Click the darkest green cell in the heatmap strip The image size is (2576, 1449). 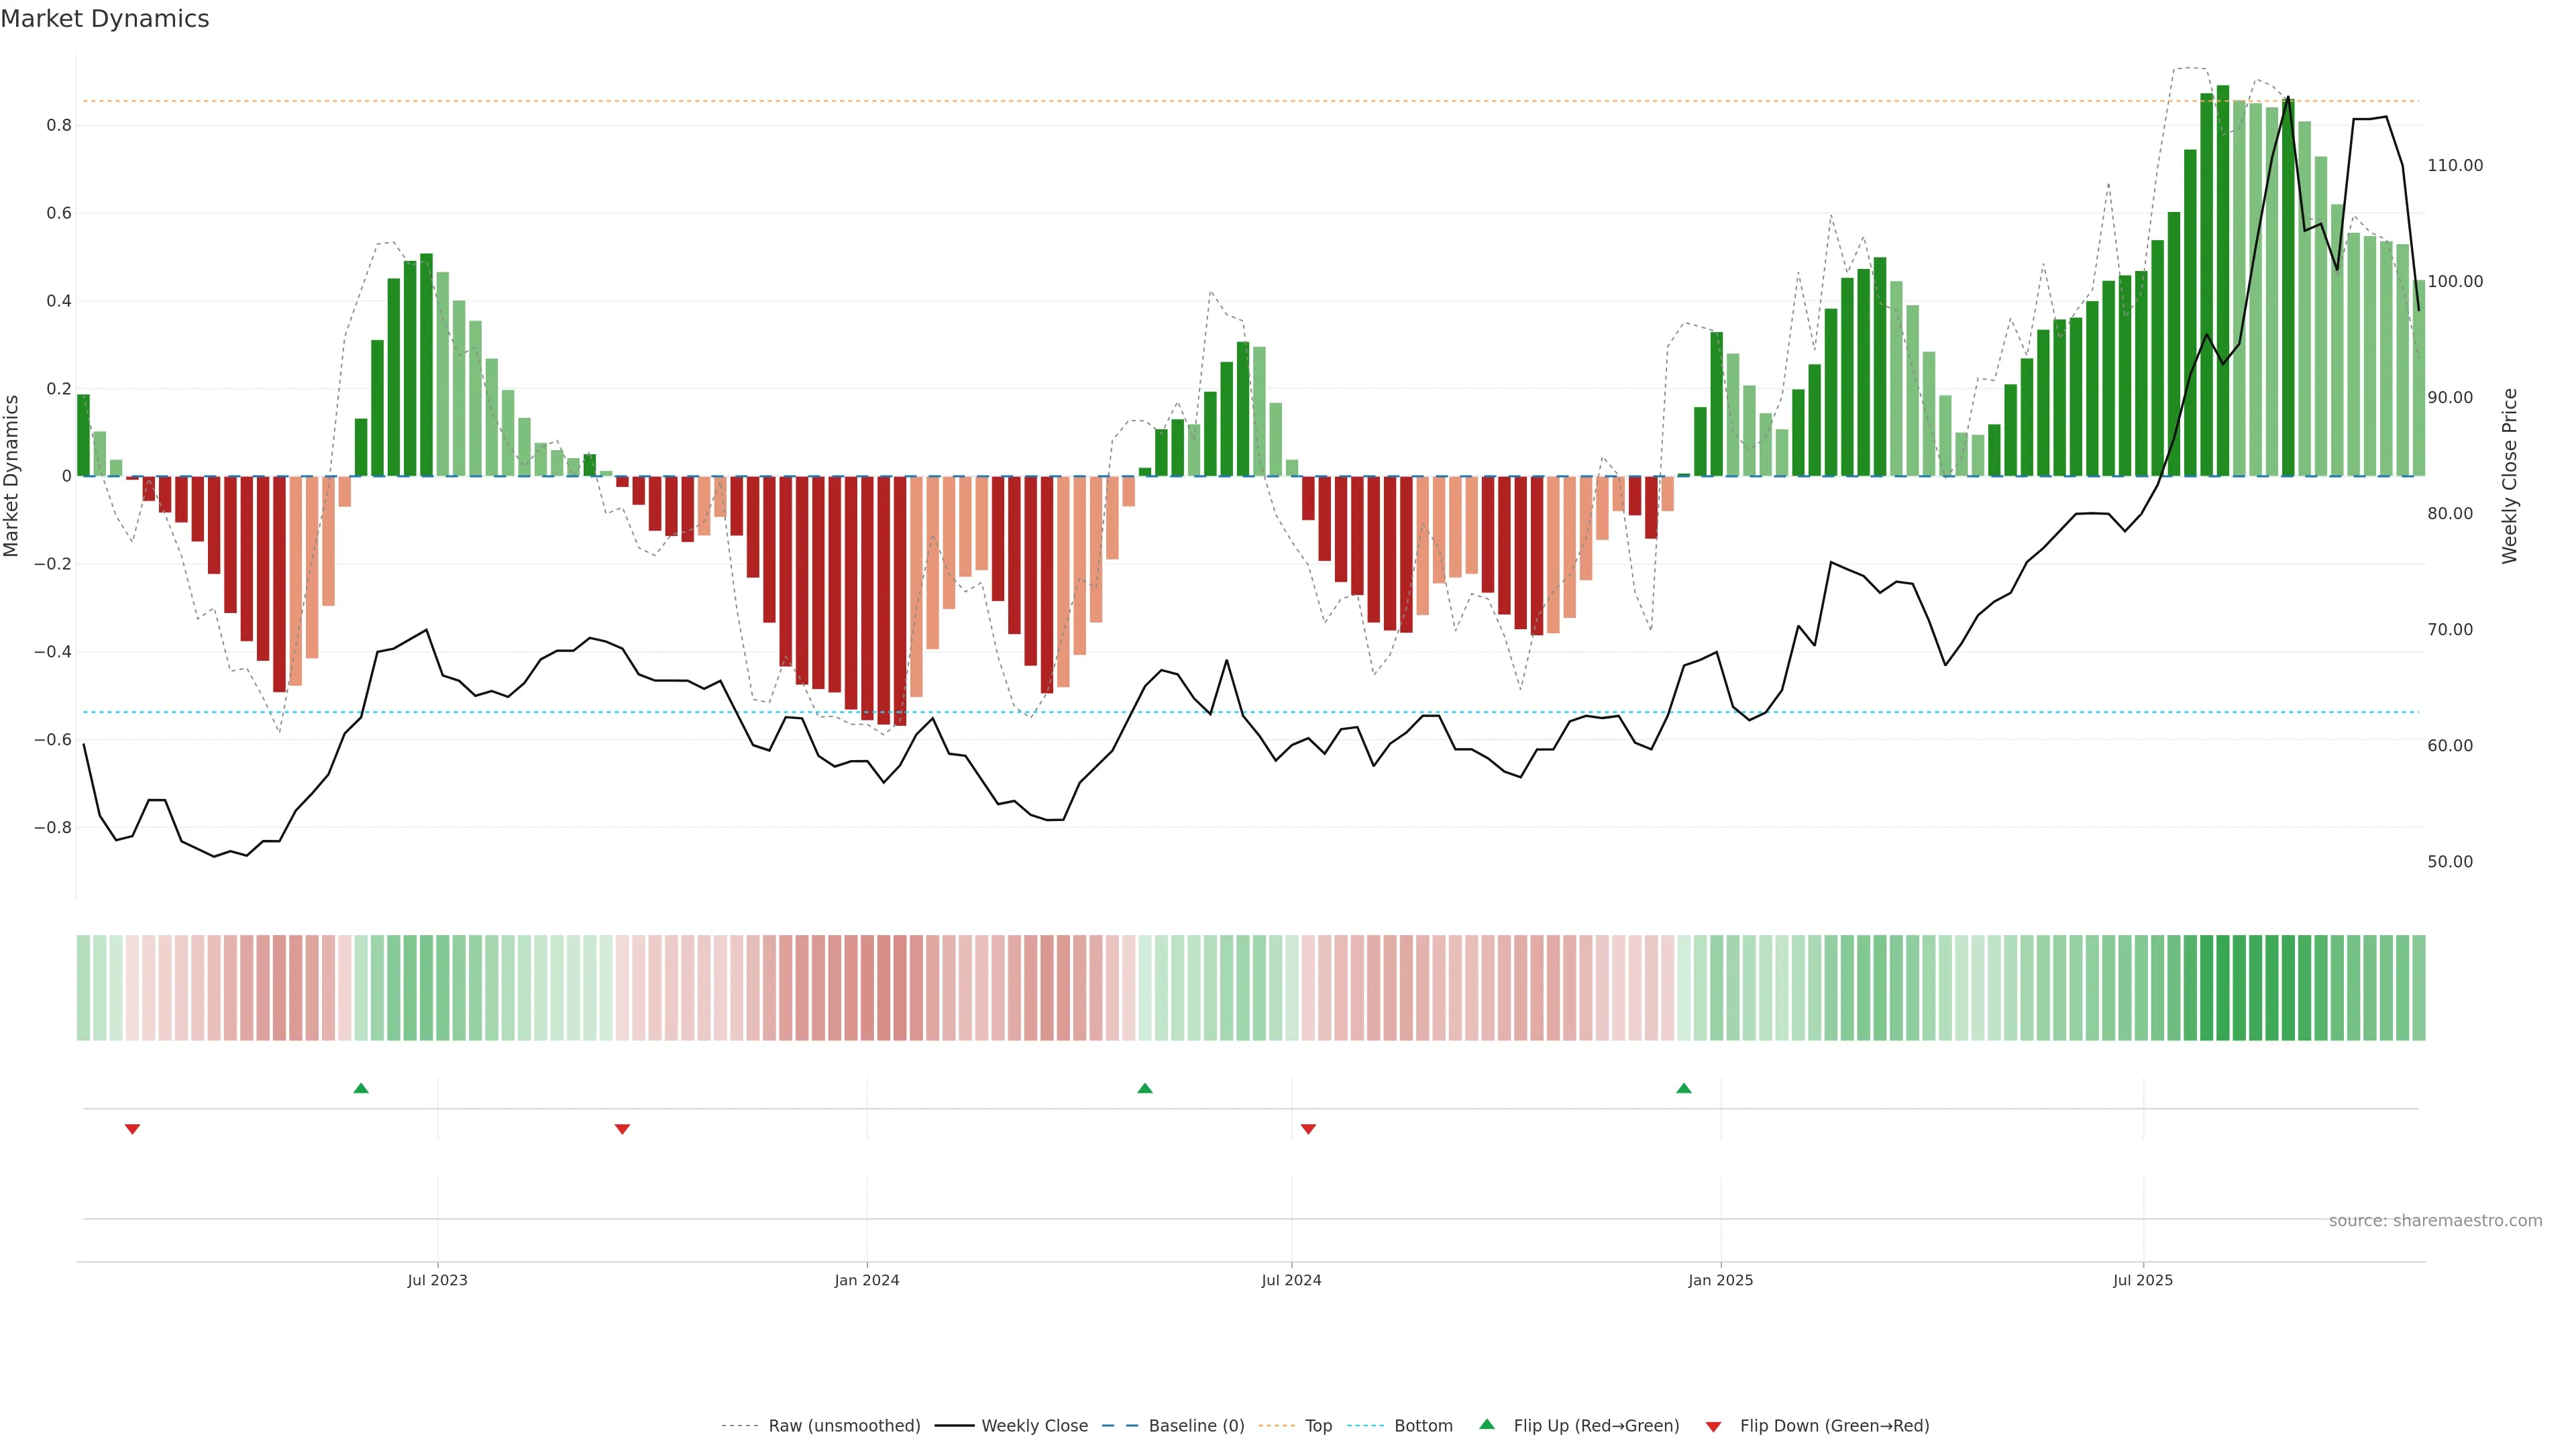(2223, 988)
